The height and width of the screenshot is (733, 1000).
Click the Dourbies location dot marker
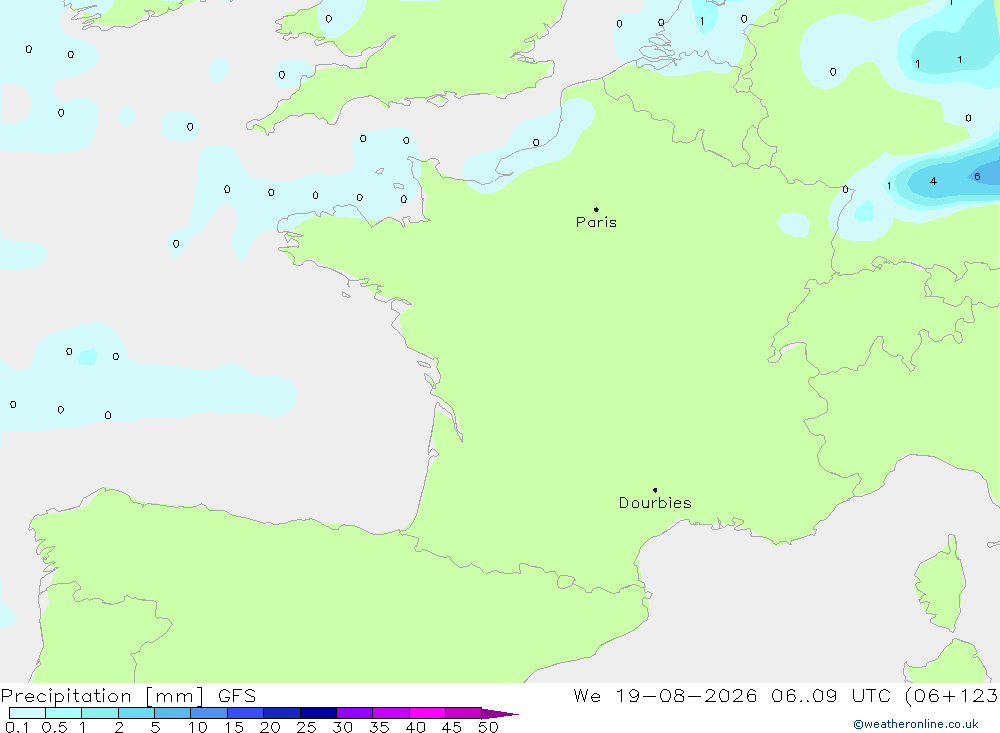coord(655,490)
